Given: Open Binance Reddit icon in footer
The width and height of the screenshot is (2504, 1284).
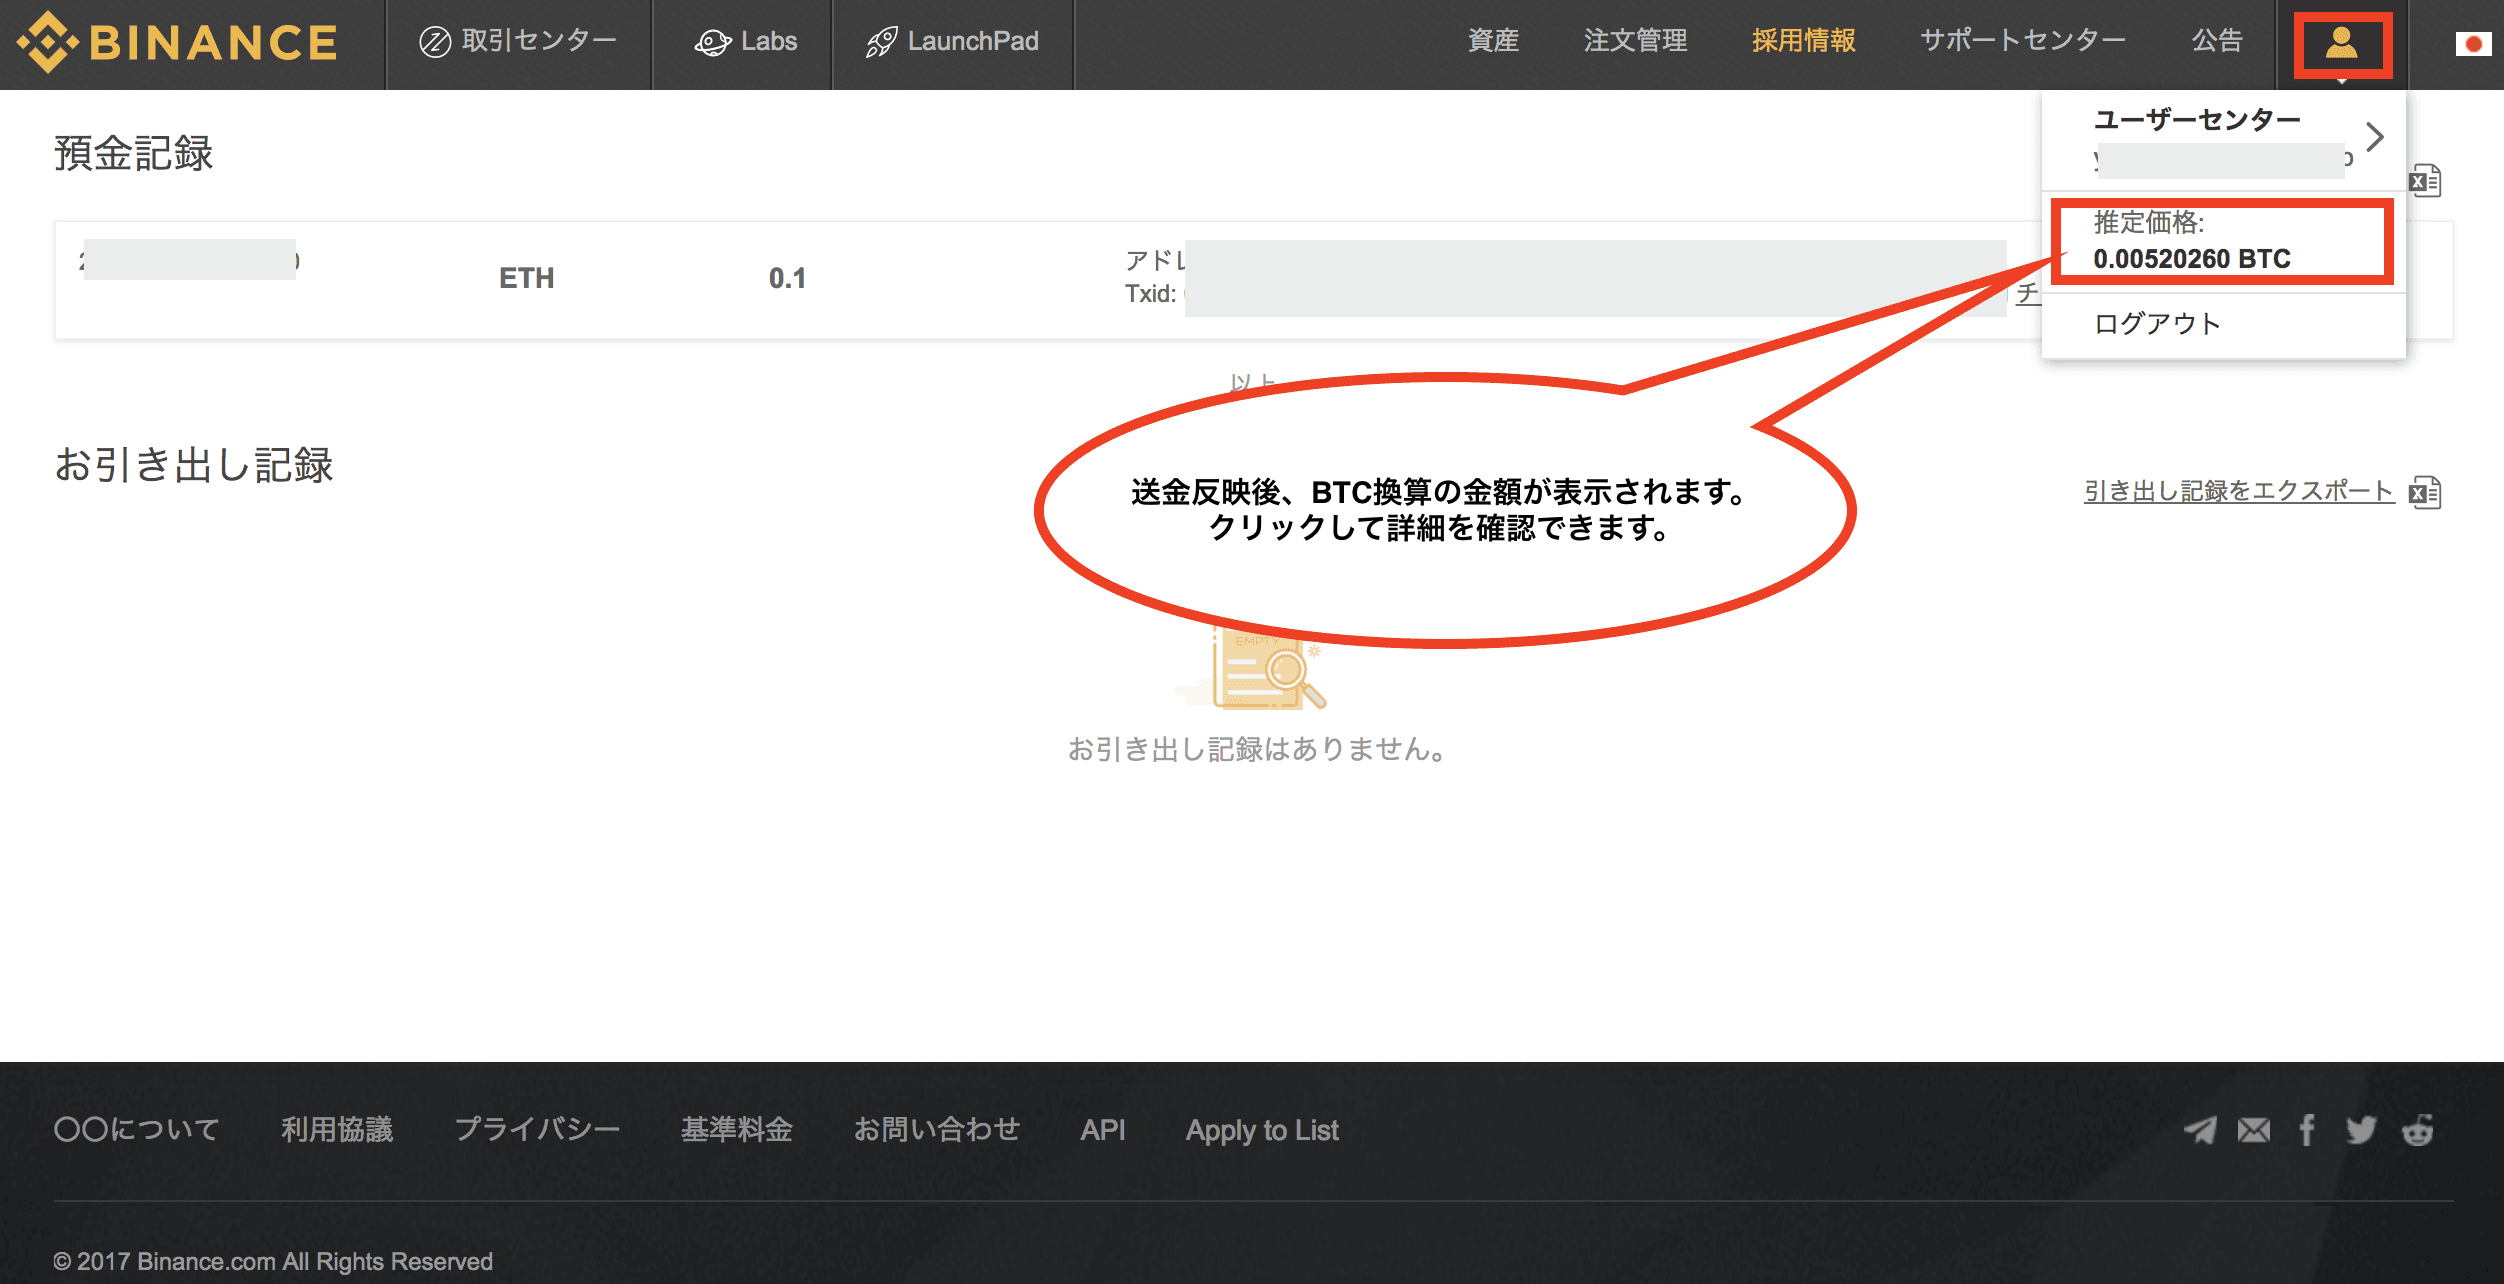Looking at the screenshot, I should pos(2417,1130).
